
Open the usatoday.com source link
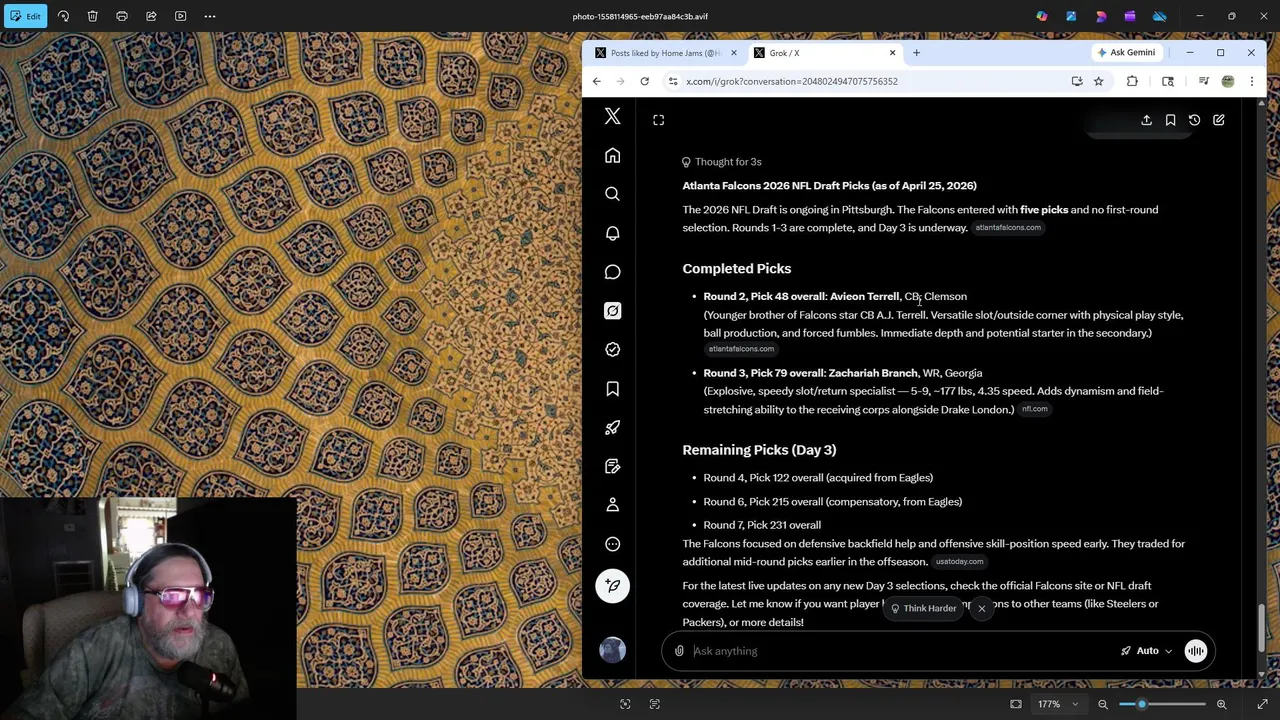tap(959, 562)
